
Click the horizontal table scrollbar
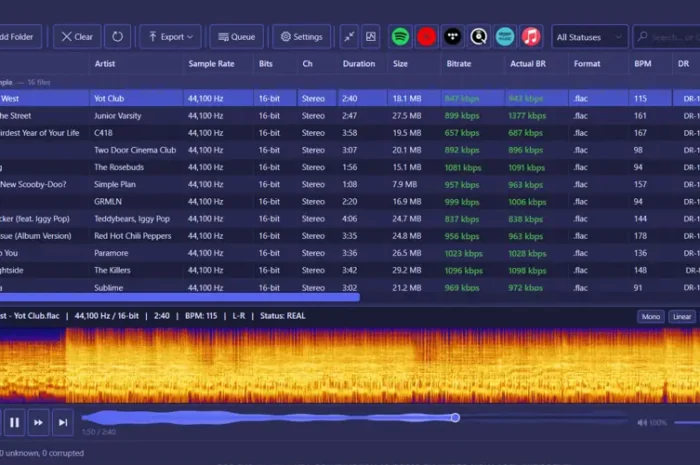[x=179, y=298]
